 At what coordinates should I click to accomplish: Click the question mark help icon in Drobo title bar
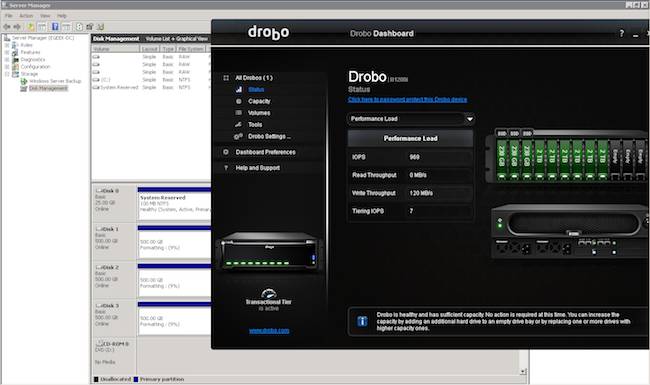[x=621, y=34]
